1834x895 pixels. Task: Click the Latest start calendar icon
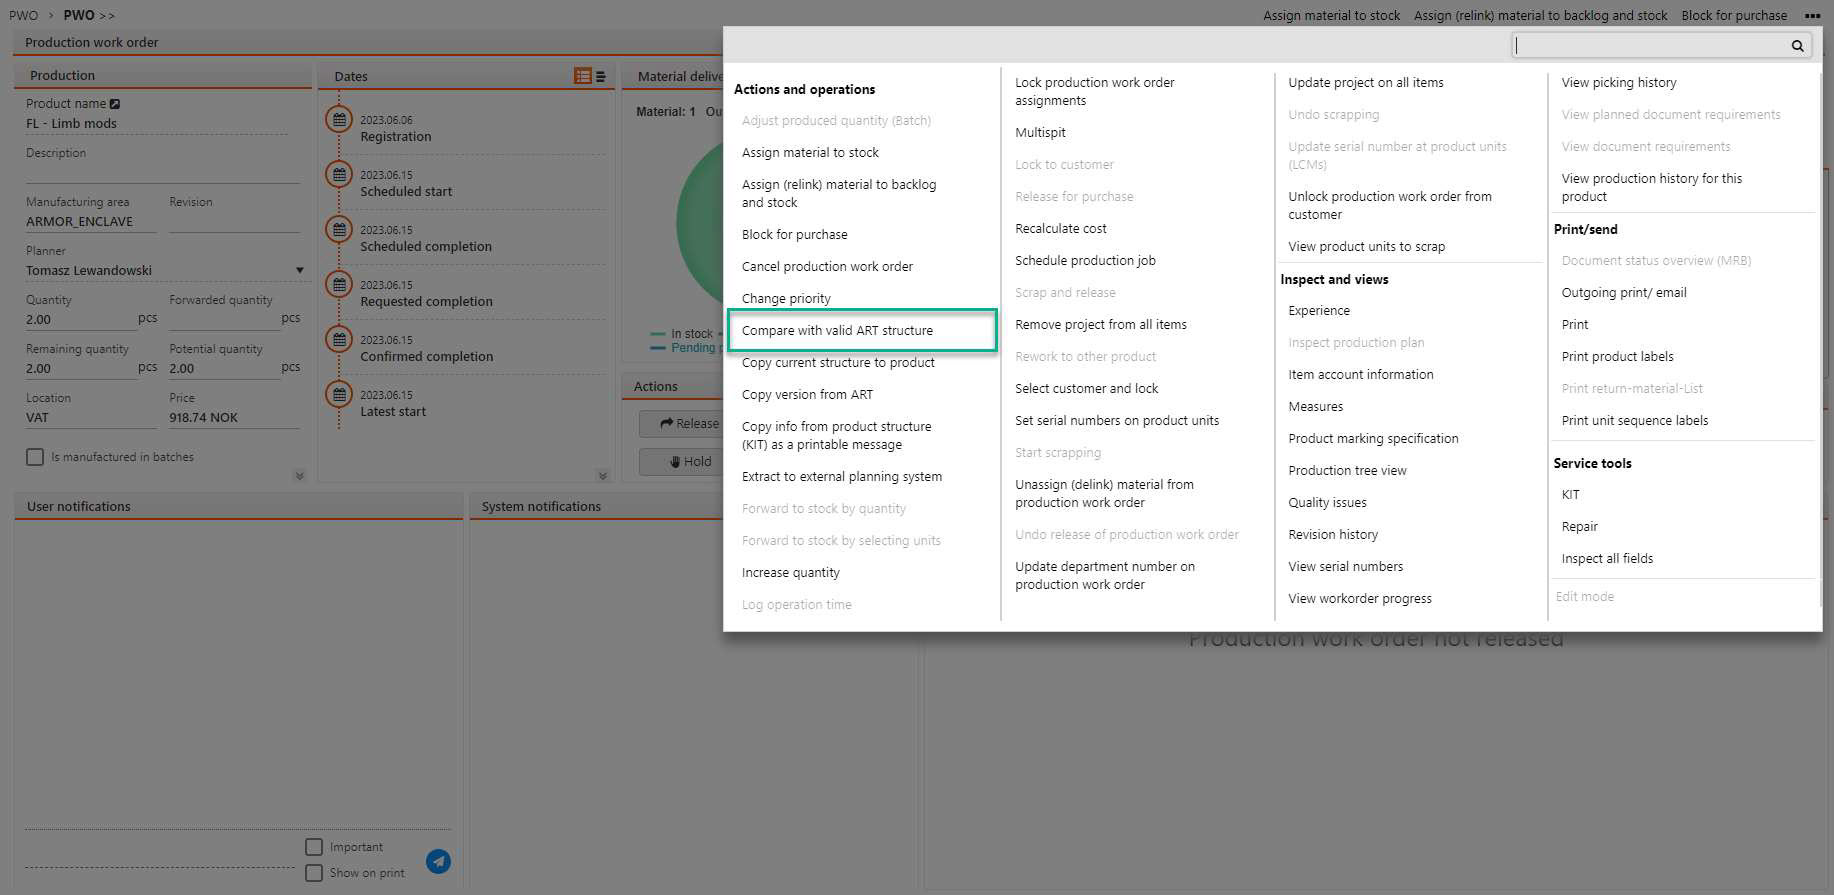340,395
